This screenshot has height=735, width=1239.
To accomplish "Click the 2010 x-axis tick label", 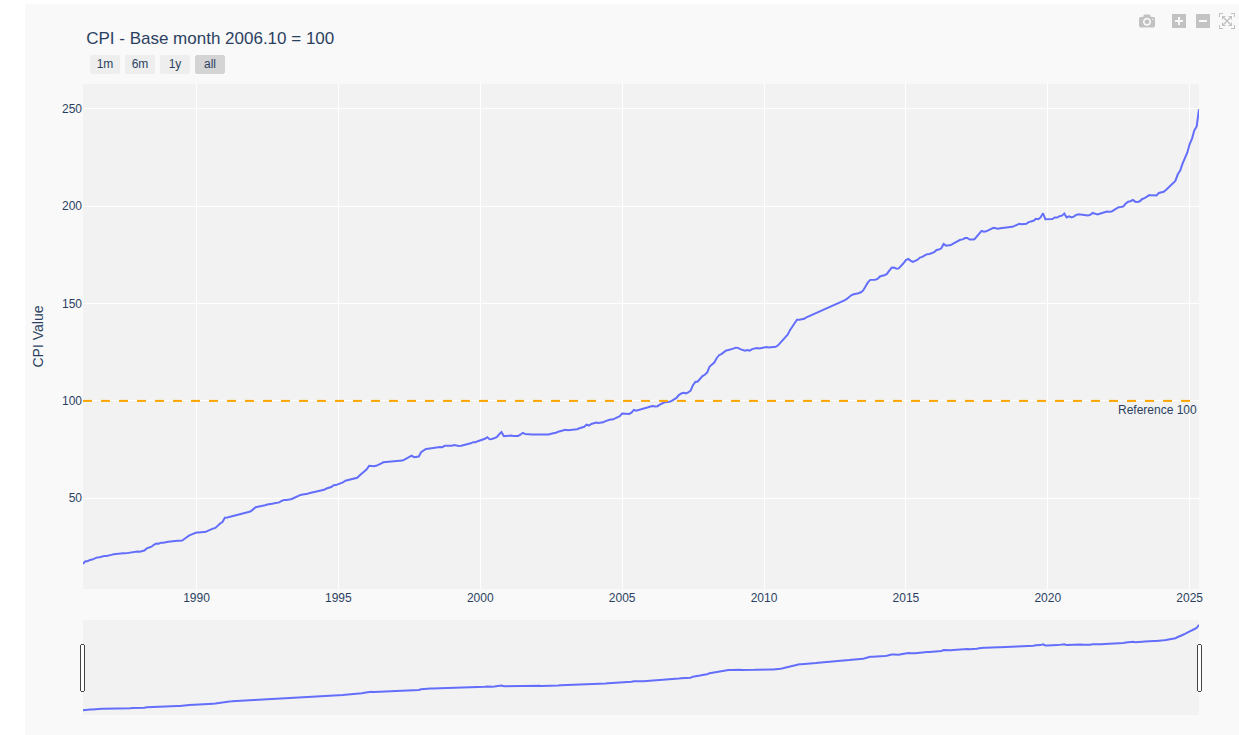I will click(x=764, y=598).
